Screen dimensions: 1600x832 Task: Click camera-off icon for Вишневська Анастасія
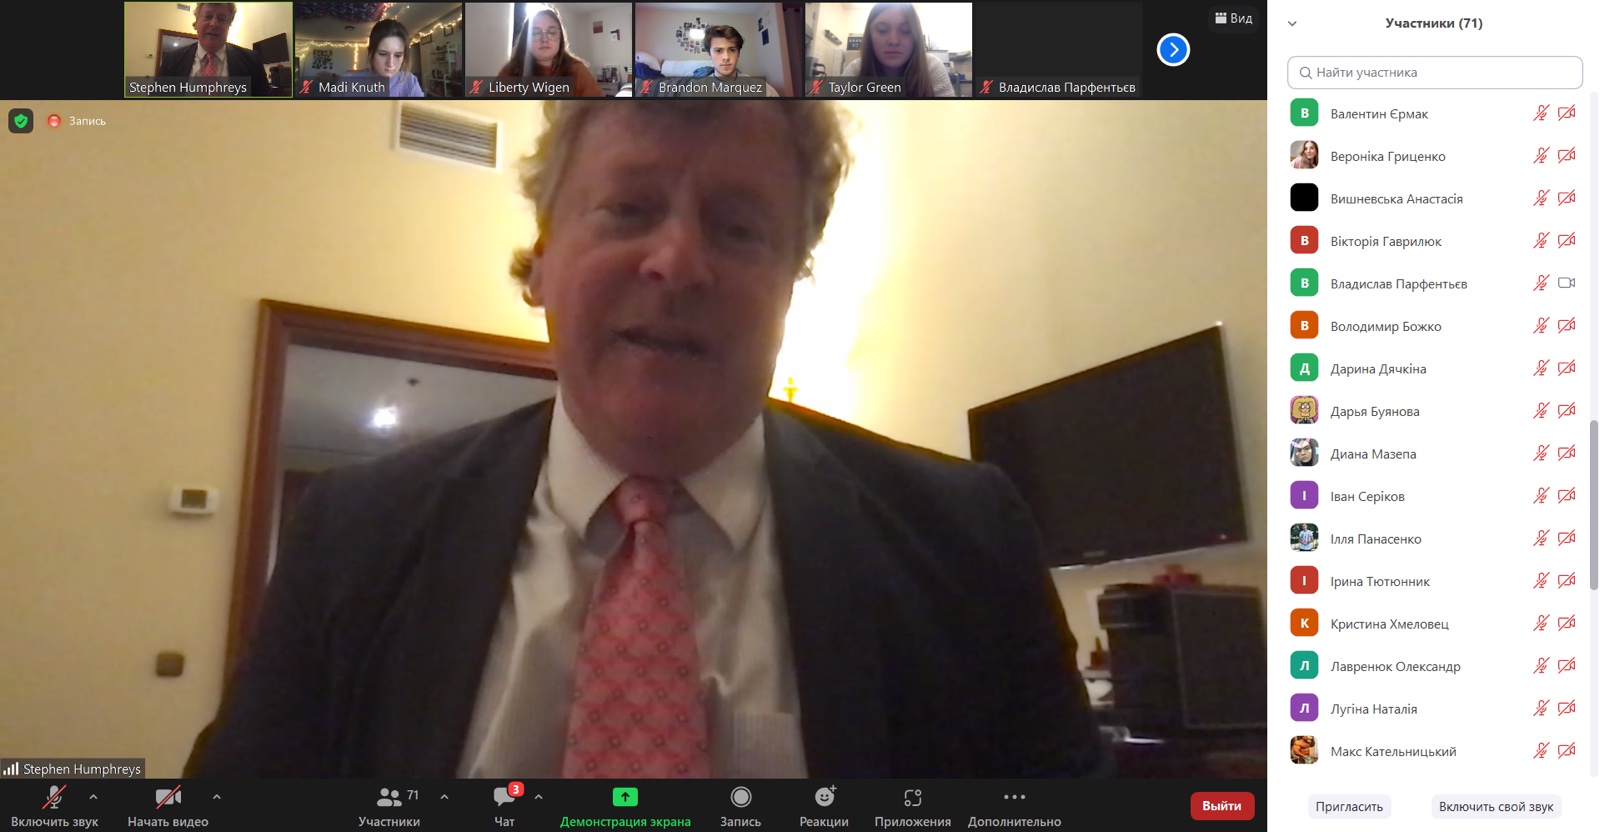[1567, 198]
